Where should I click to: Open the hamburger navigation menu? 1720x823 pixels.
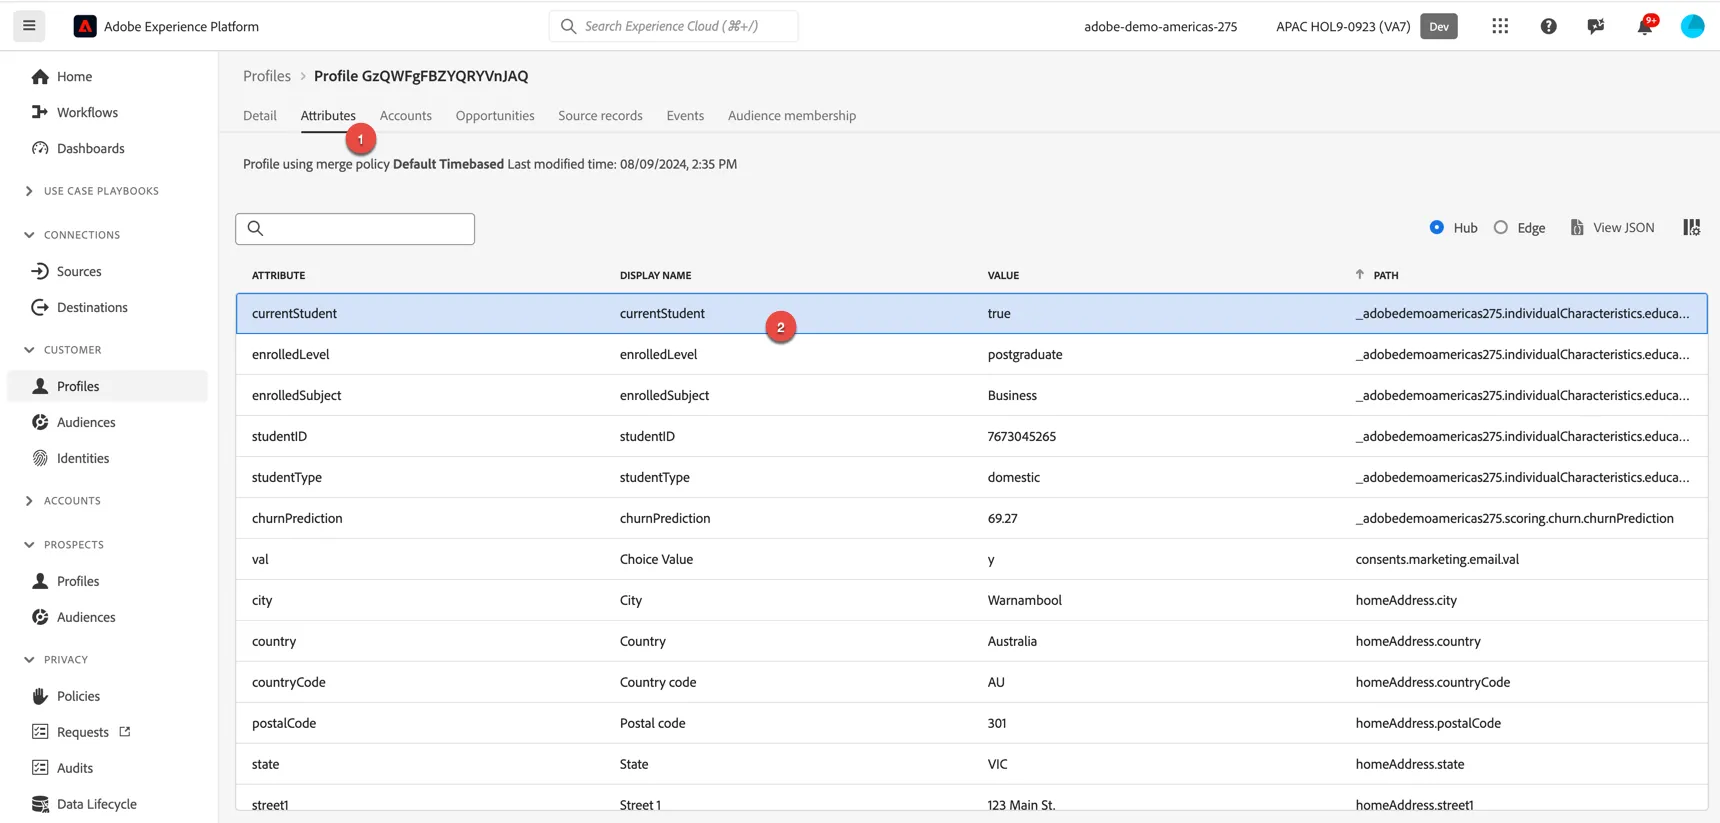tap(29, 26)
